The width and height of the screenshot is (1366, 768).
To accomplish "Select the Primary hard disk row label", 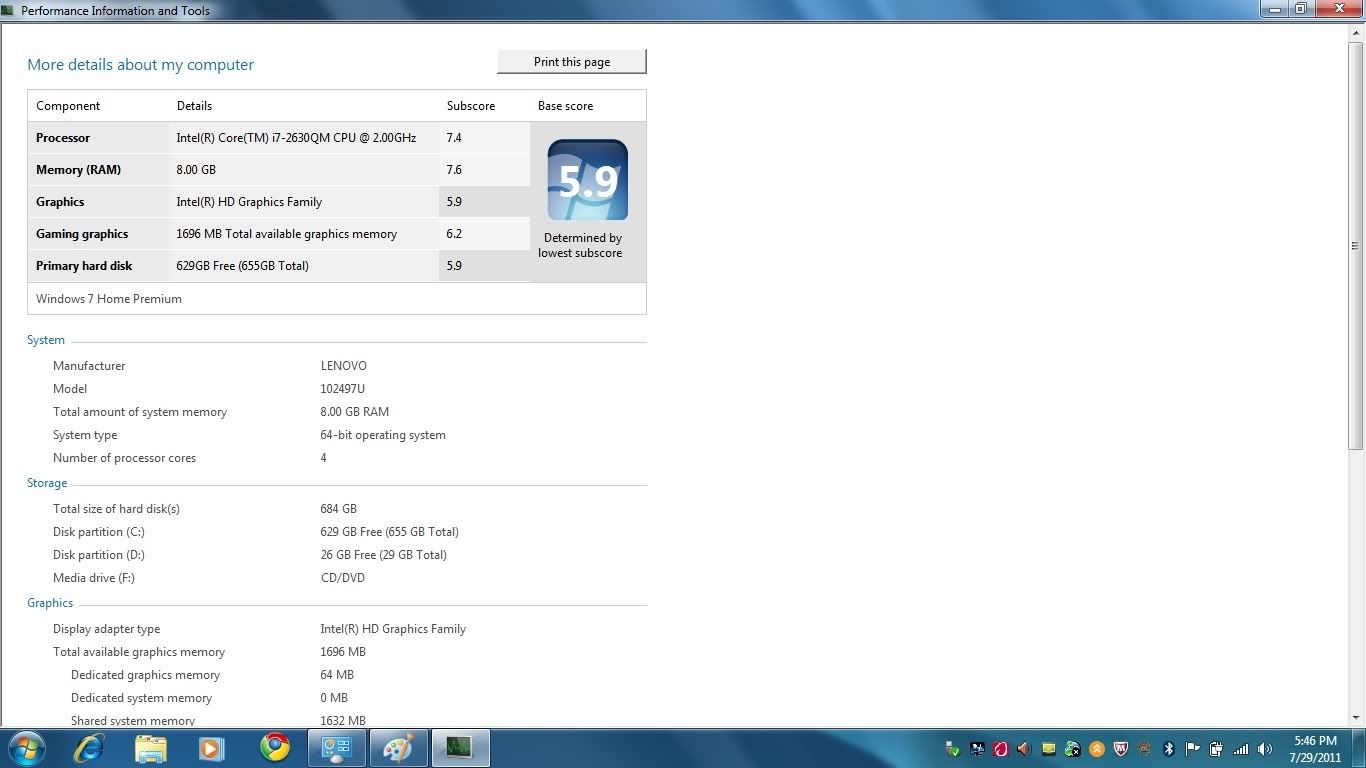I will (84, 266).
